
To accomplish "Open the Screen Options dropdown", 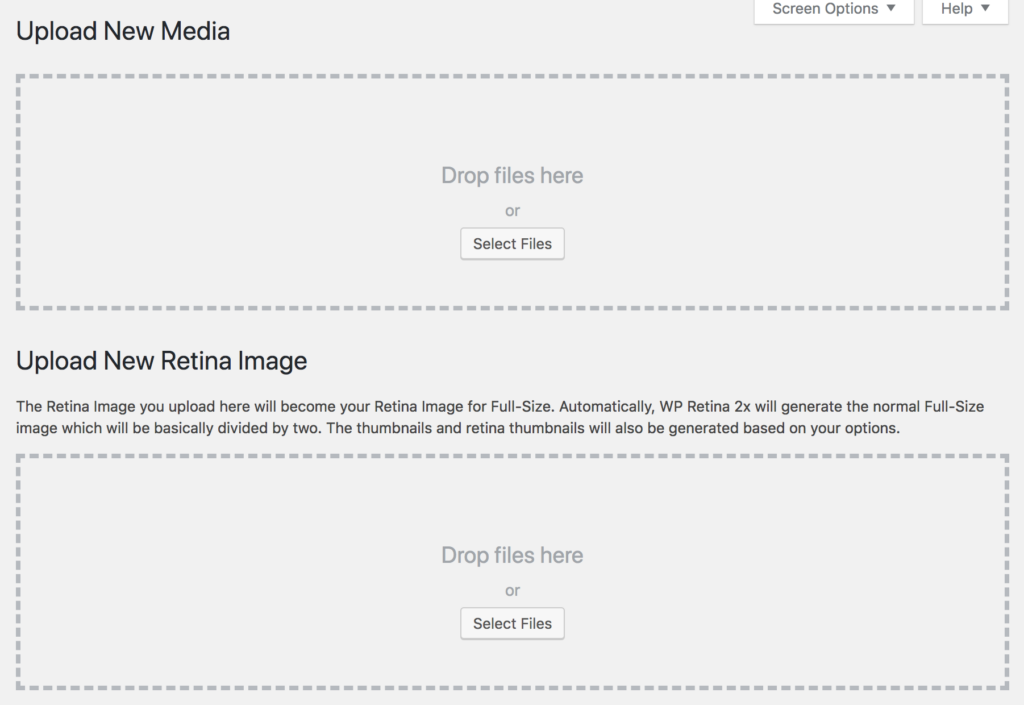I will (x=834, y=10).
